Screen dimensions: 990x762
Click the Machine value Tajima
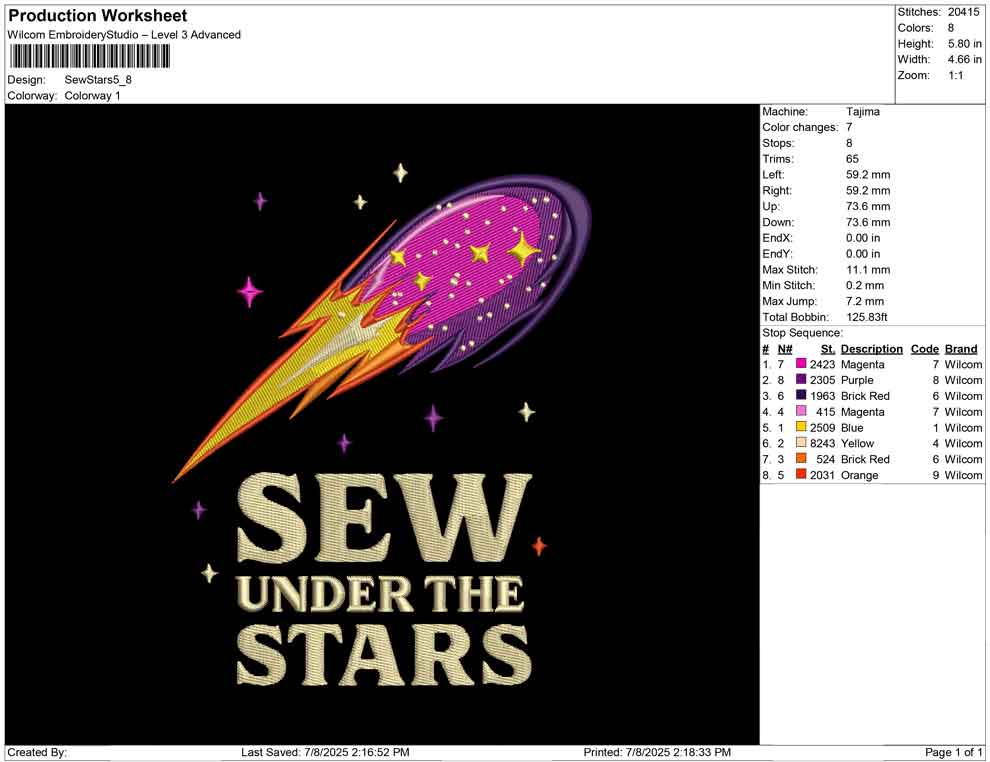pos(862,111)
